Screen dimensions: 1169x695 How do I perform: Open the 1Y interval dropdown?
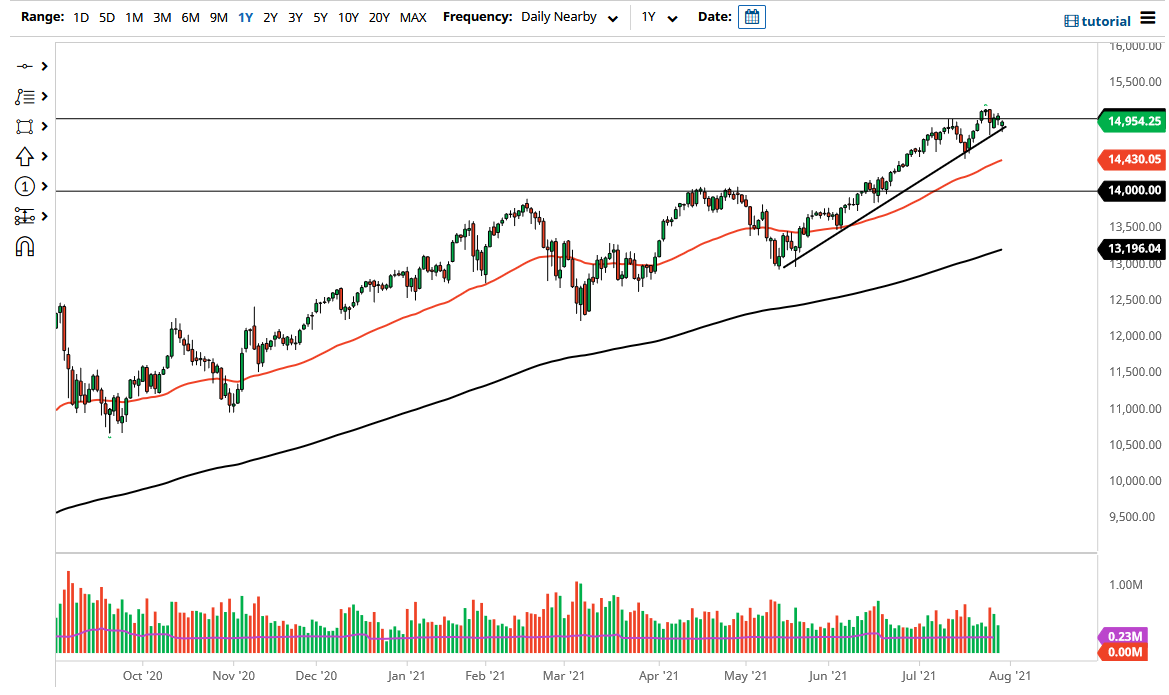click(659, 17)
